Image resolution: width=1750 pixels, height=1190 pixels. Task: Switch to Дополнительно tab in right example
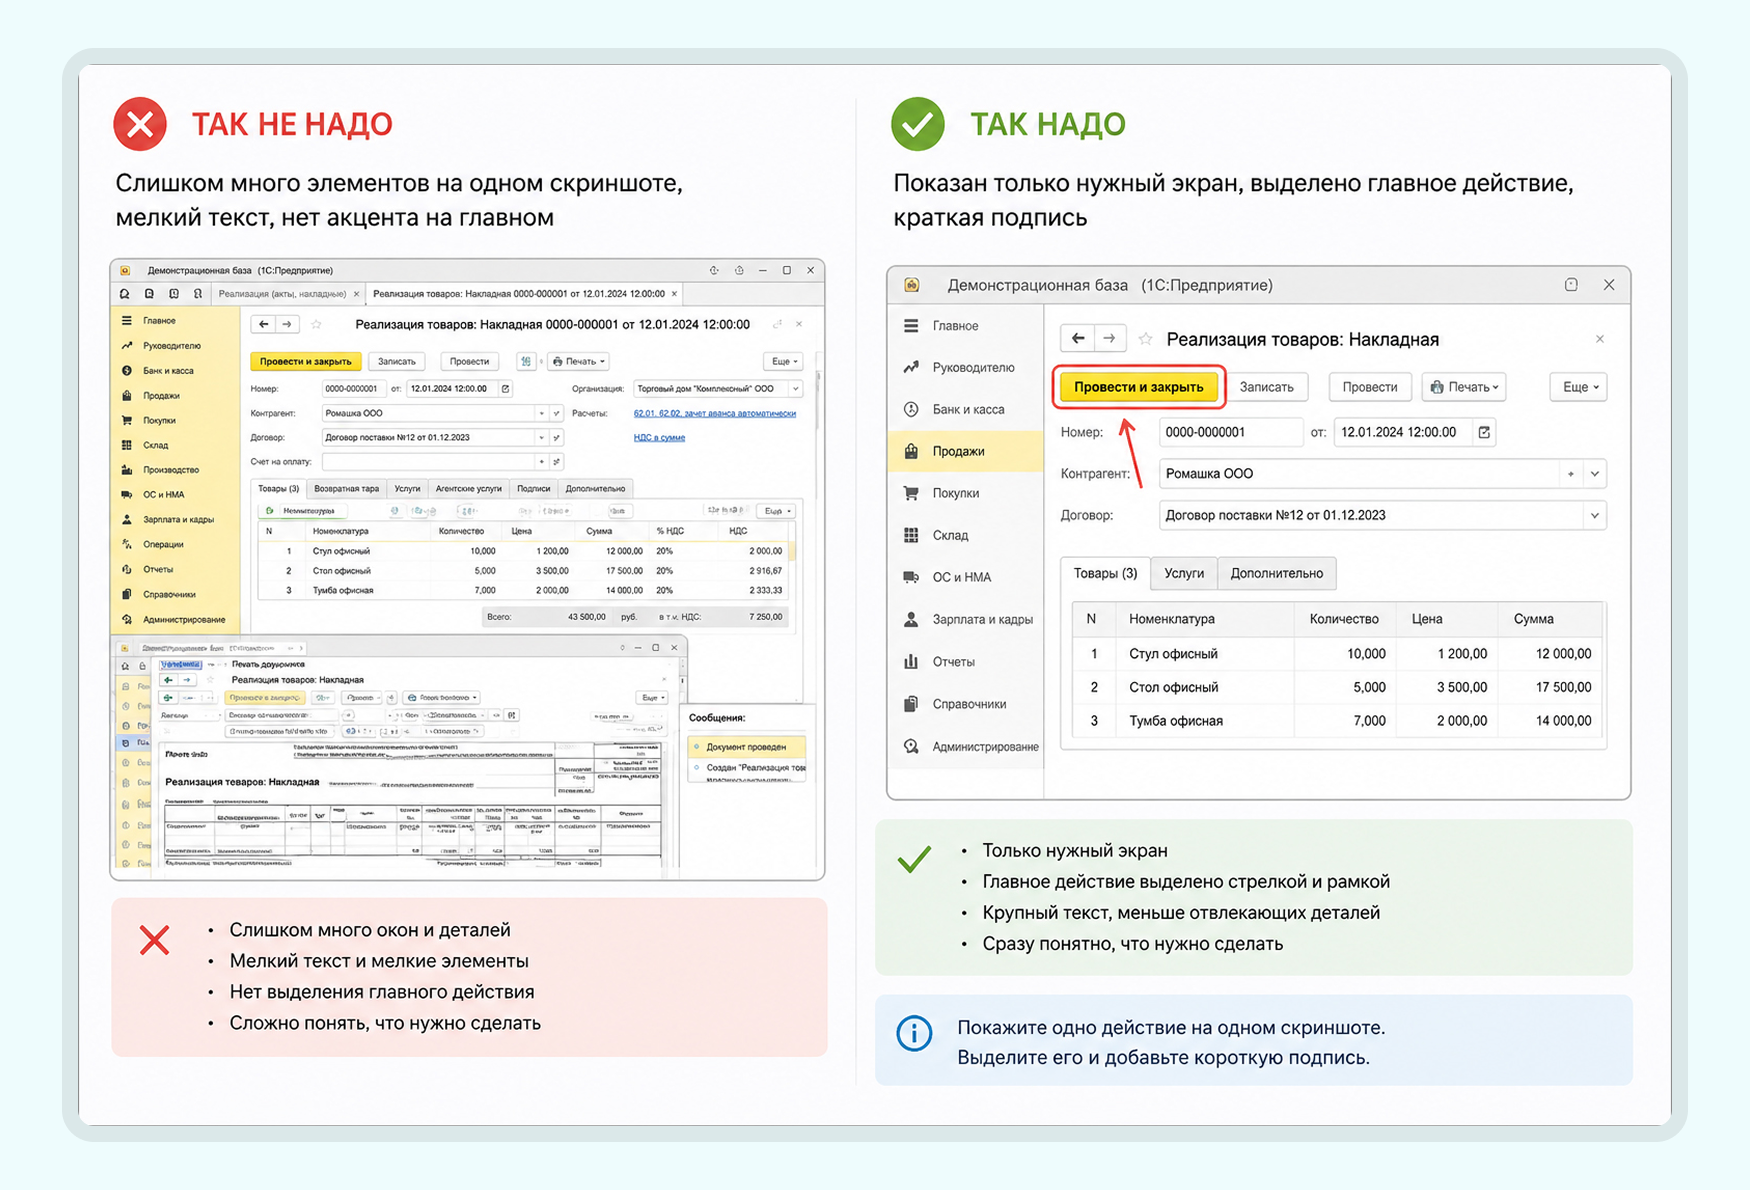tap(1276, 573)
